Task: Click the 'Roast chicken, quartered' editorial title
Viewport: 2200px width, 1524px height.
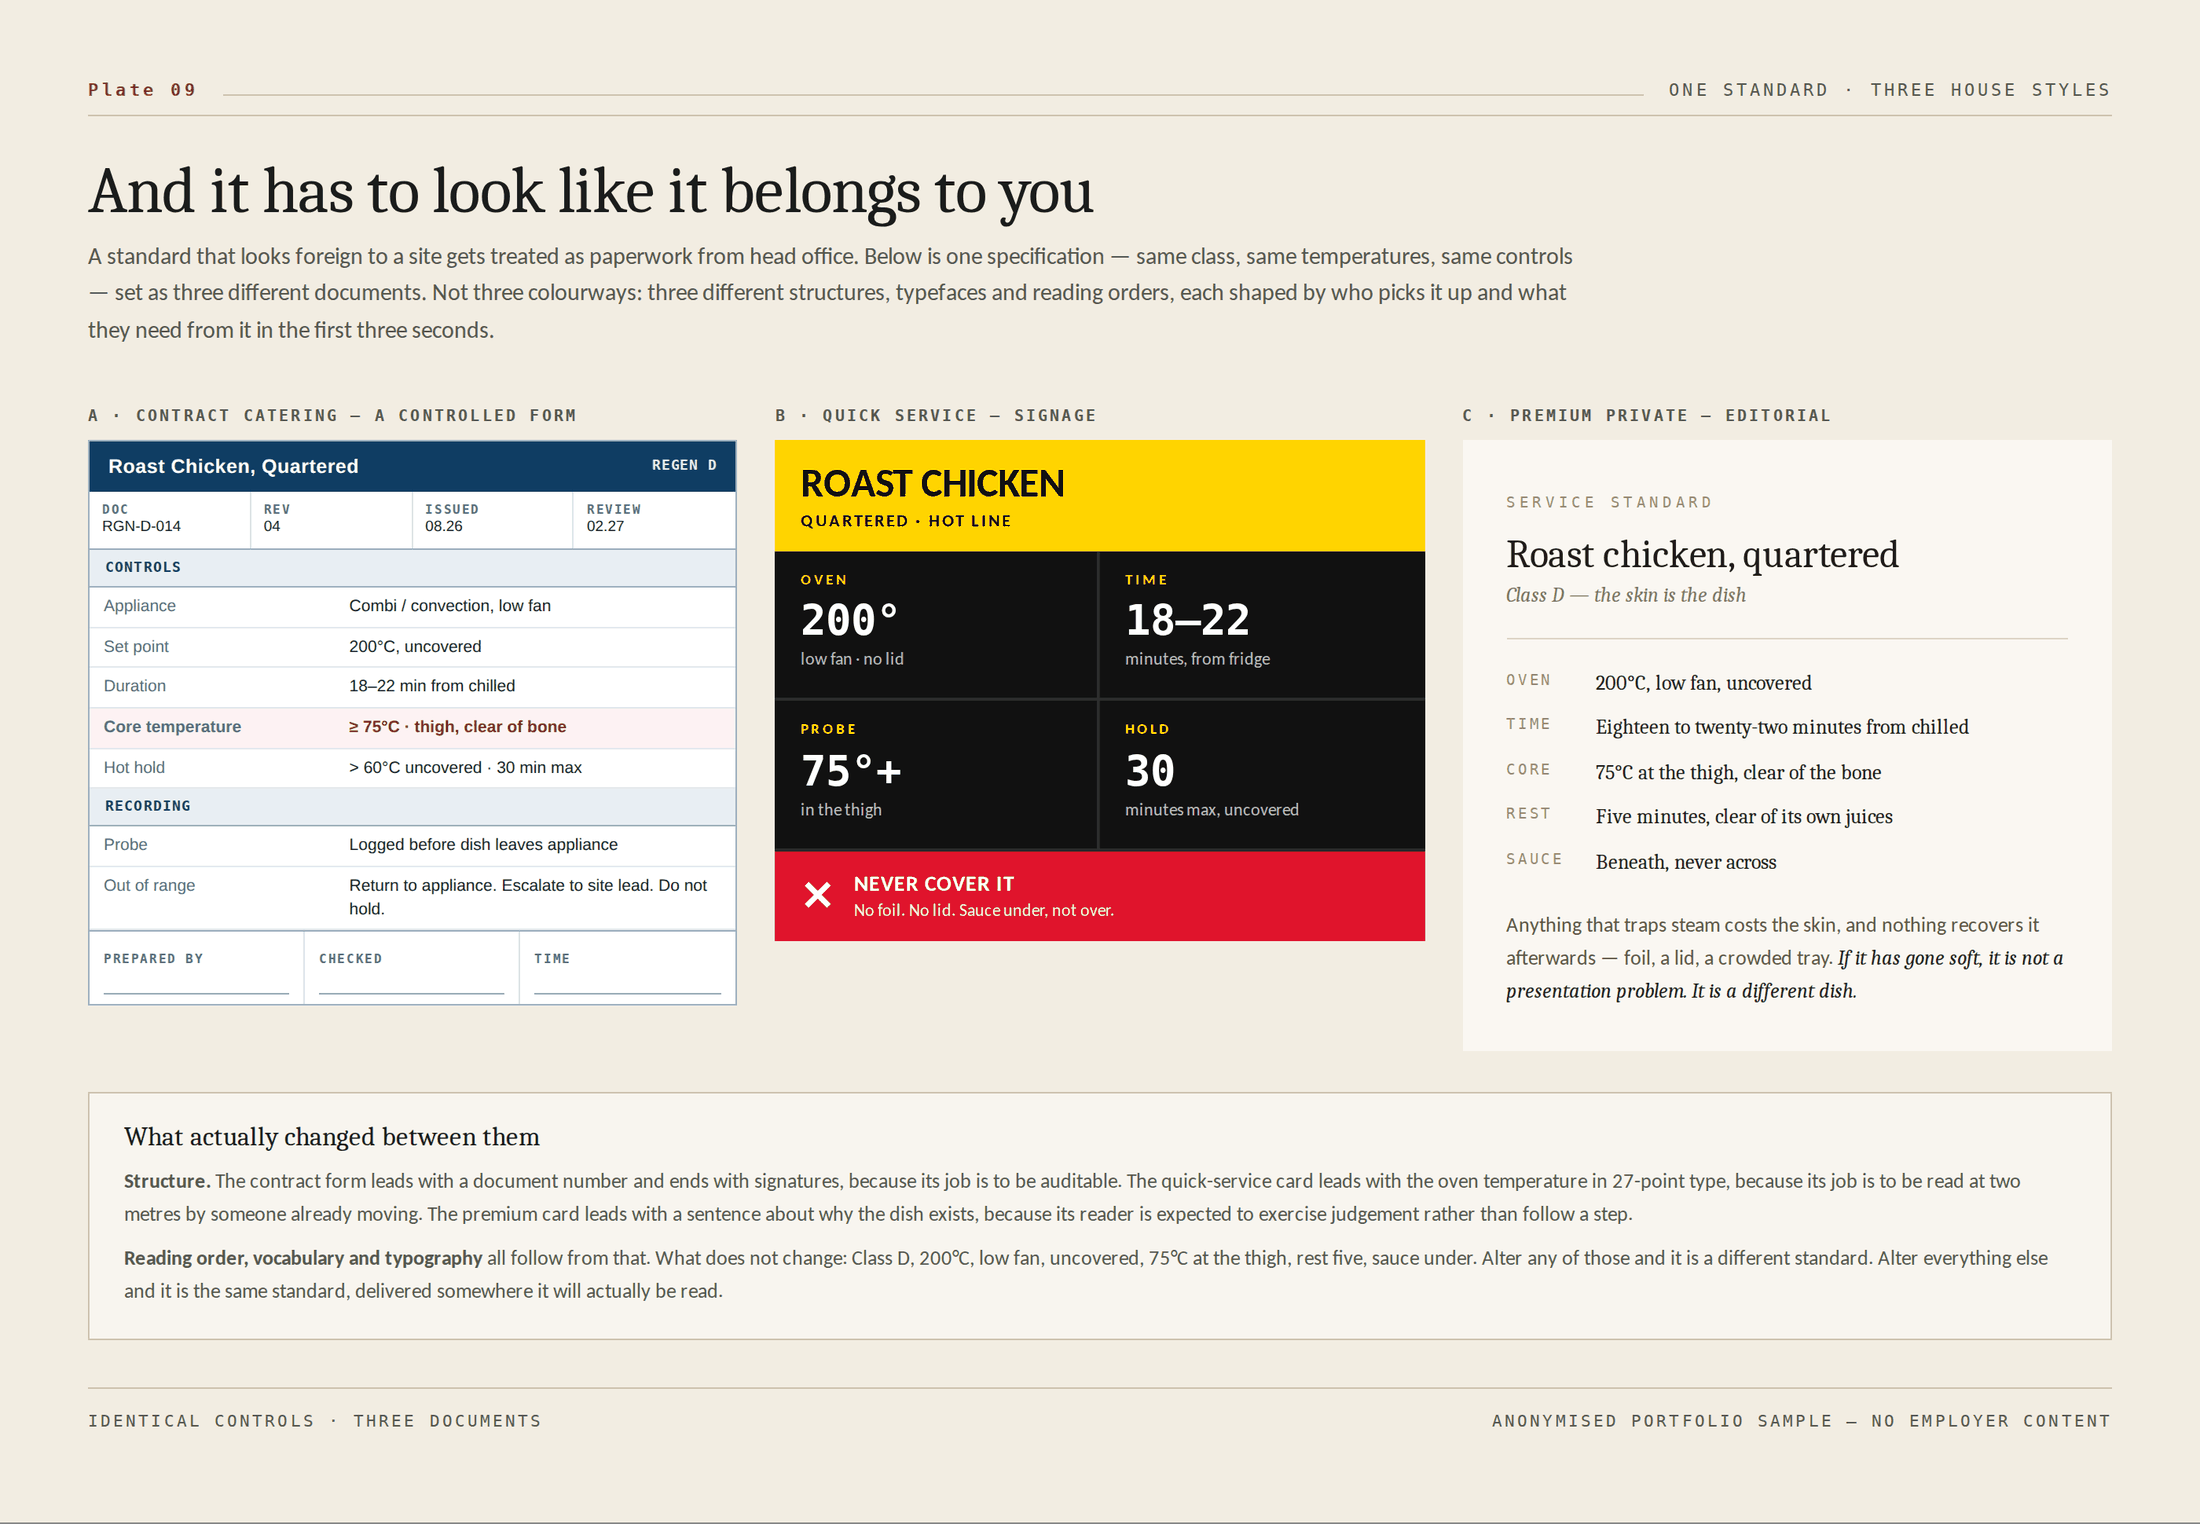Action: coord(1702,555)
